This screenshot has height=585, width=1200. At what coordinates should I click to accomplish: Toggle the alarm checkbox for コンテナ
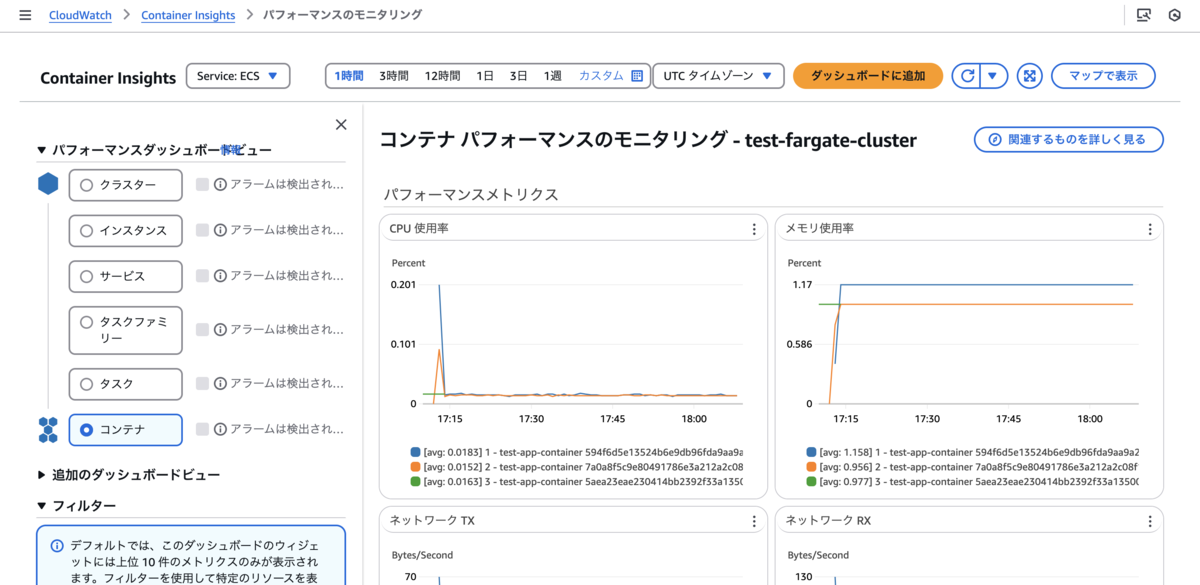pos(203,429)
